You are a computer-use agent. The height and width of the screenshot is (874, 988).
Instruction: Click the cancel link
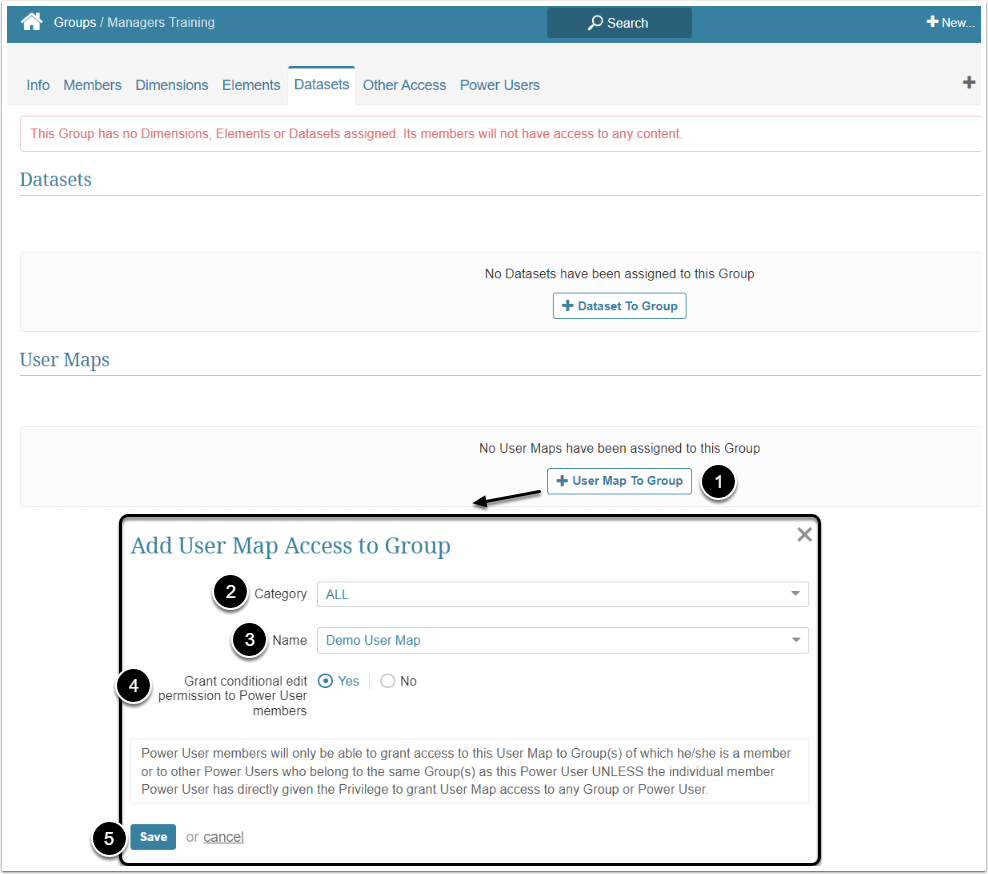tap(223, 837)
